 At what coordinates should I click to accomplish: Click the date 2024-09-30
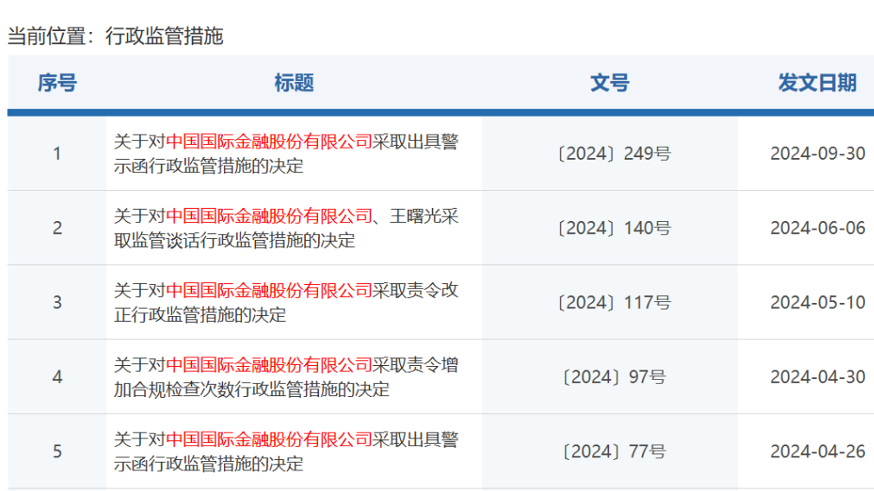[818, 154]
